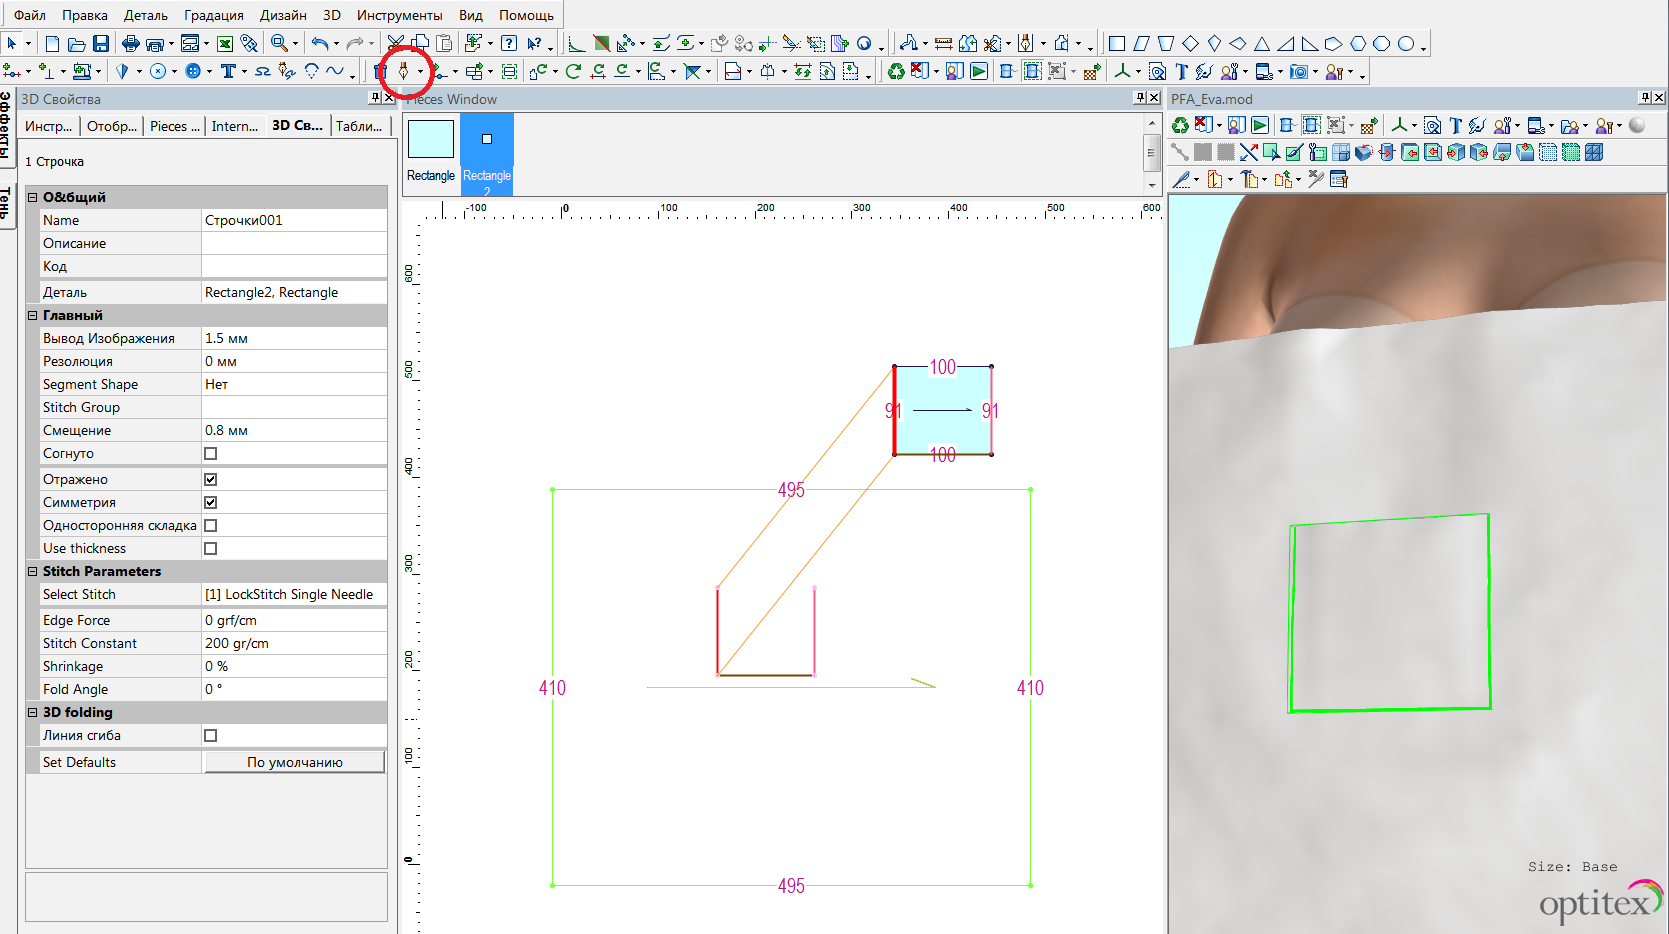The width and height of the screenshot is (1669, 934).
Task: Open the Помощь menu
Action: tap(526, 15)
